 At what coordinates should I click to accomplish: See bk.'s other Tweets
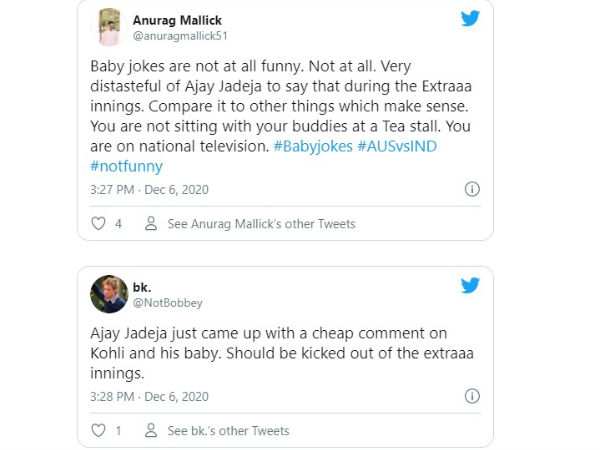coord(228,431)
